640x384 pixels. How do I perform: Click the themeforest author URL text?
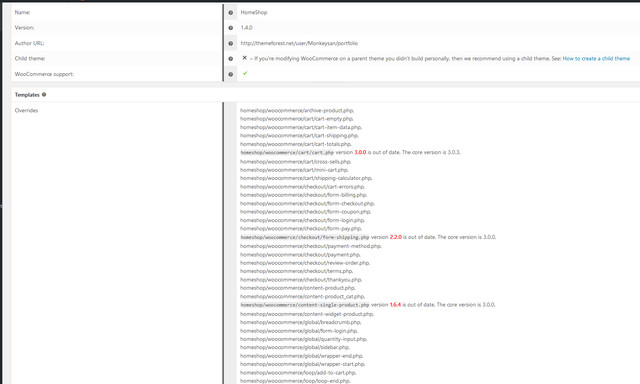299,43
